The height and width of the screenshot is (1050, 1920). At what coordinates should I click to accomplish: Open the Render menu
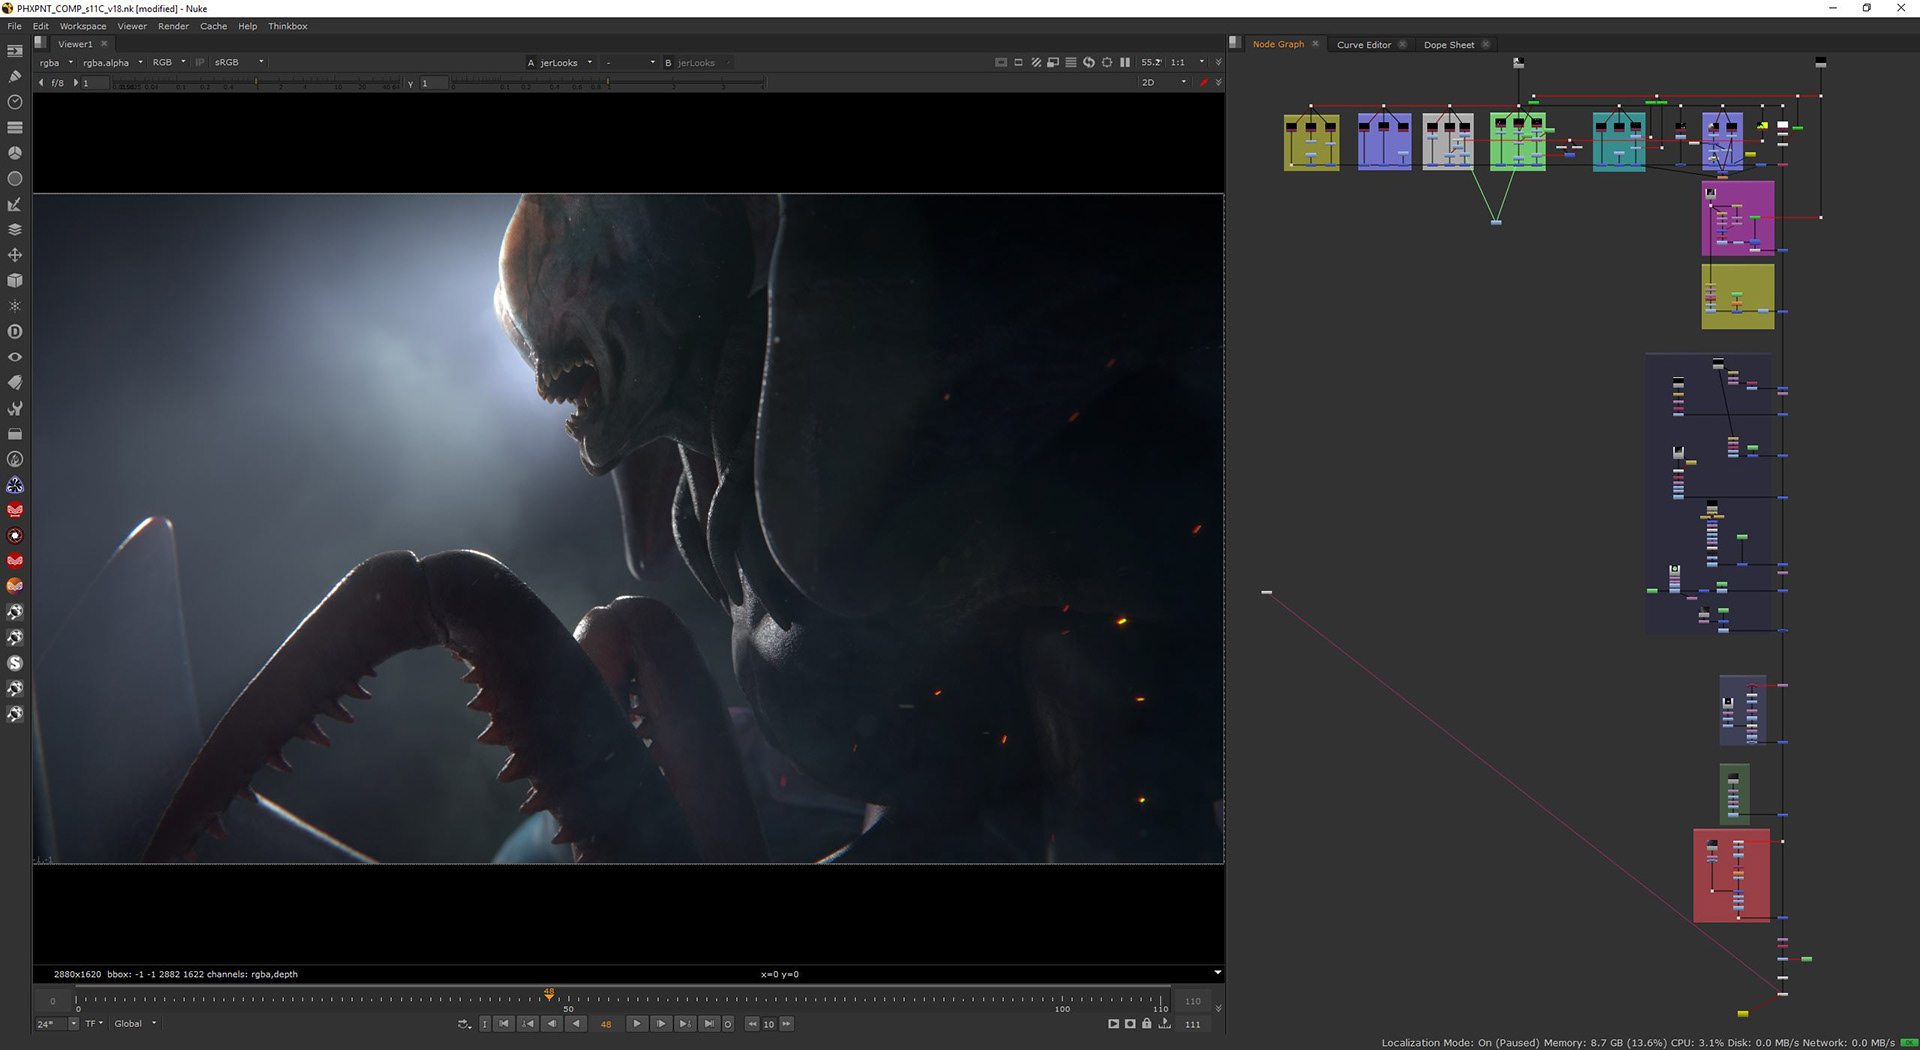[173, 26]
